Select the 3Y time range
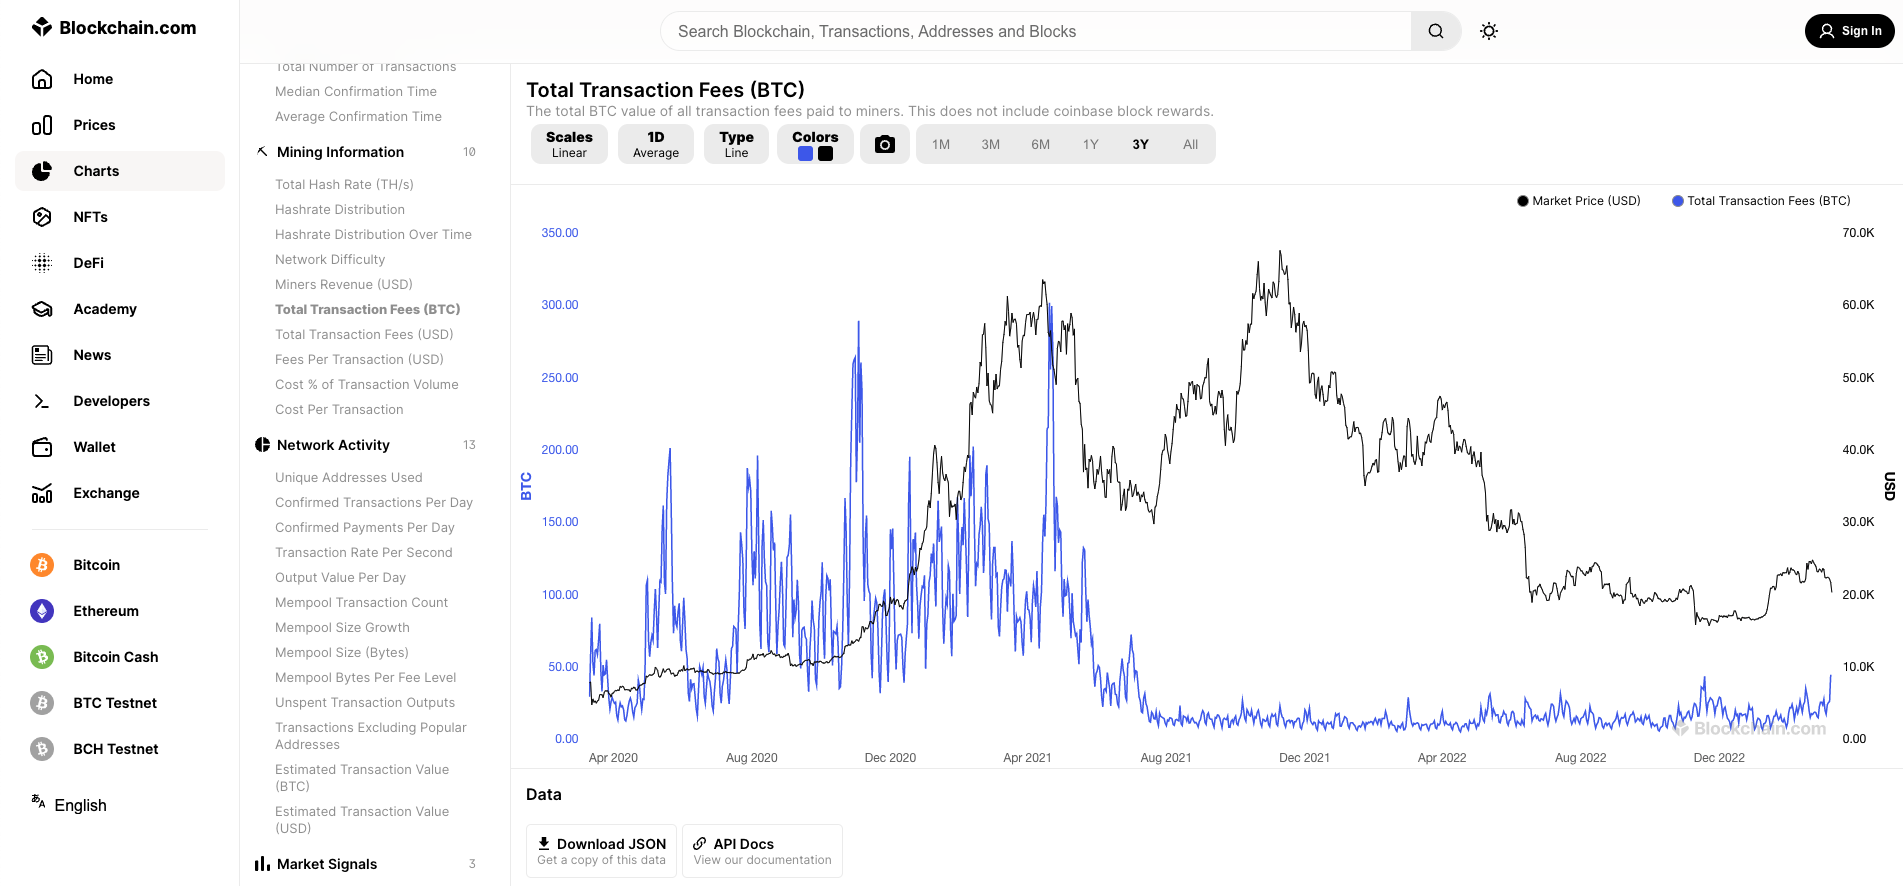The width and height of the screenshot is (1903, 886). [1141, 144]
